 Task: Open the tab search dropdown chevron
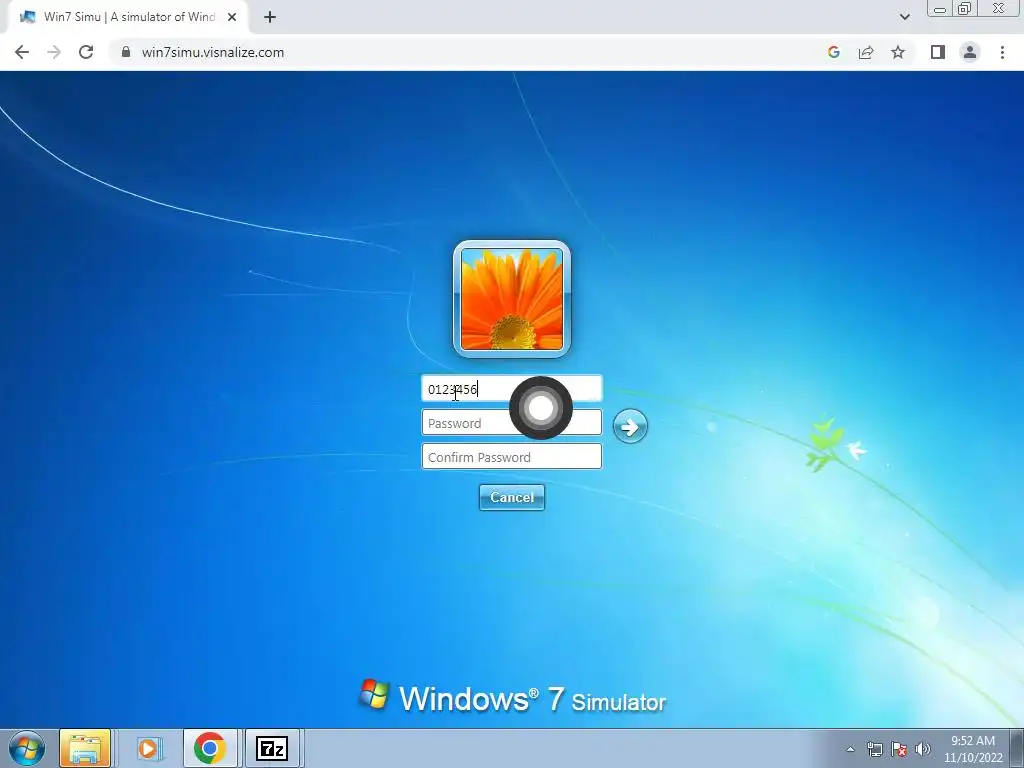[x=904, y=17]
